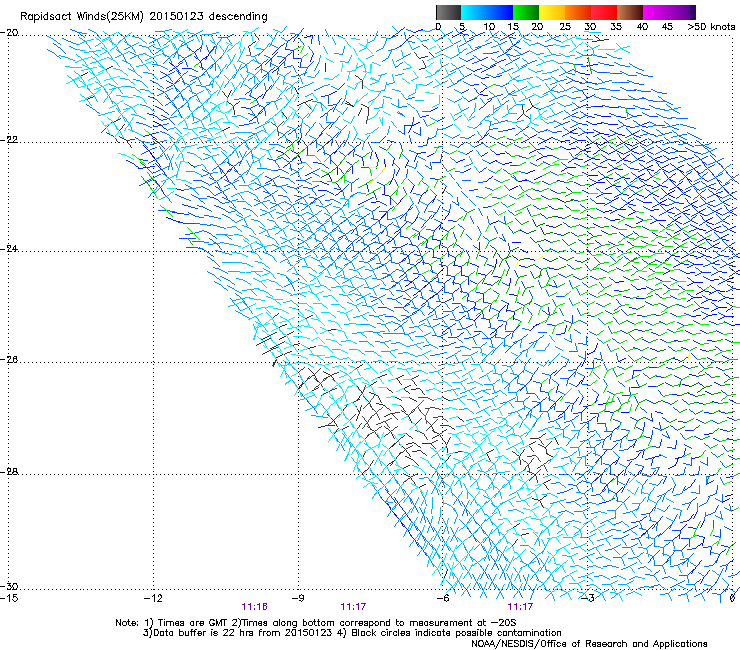740x650 pixels.
Task: Click the -20 latitude axis label
Action: coord(9,33)
